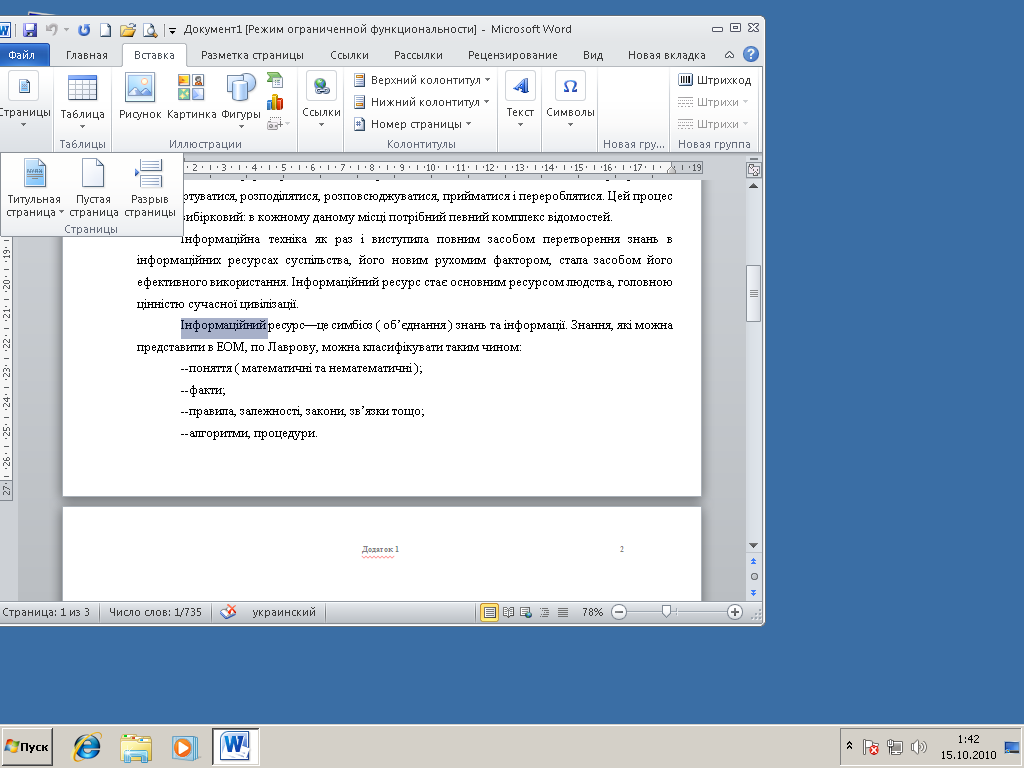
Task: Click the scroll down arrow
Action: point(754,545)
